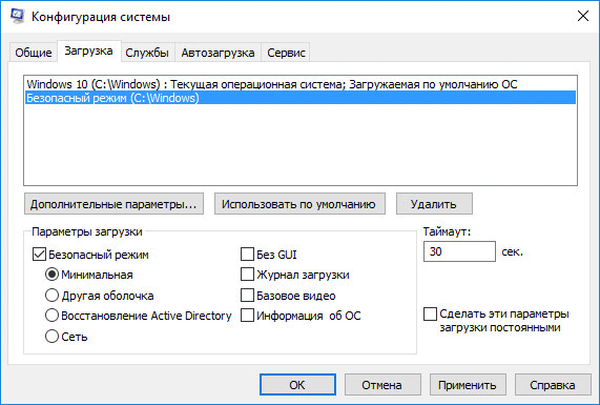Open the Сервис tab
Viewport: 600px width, 405px height.
pos(287,52)
